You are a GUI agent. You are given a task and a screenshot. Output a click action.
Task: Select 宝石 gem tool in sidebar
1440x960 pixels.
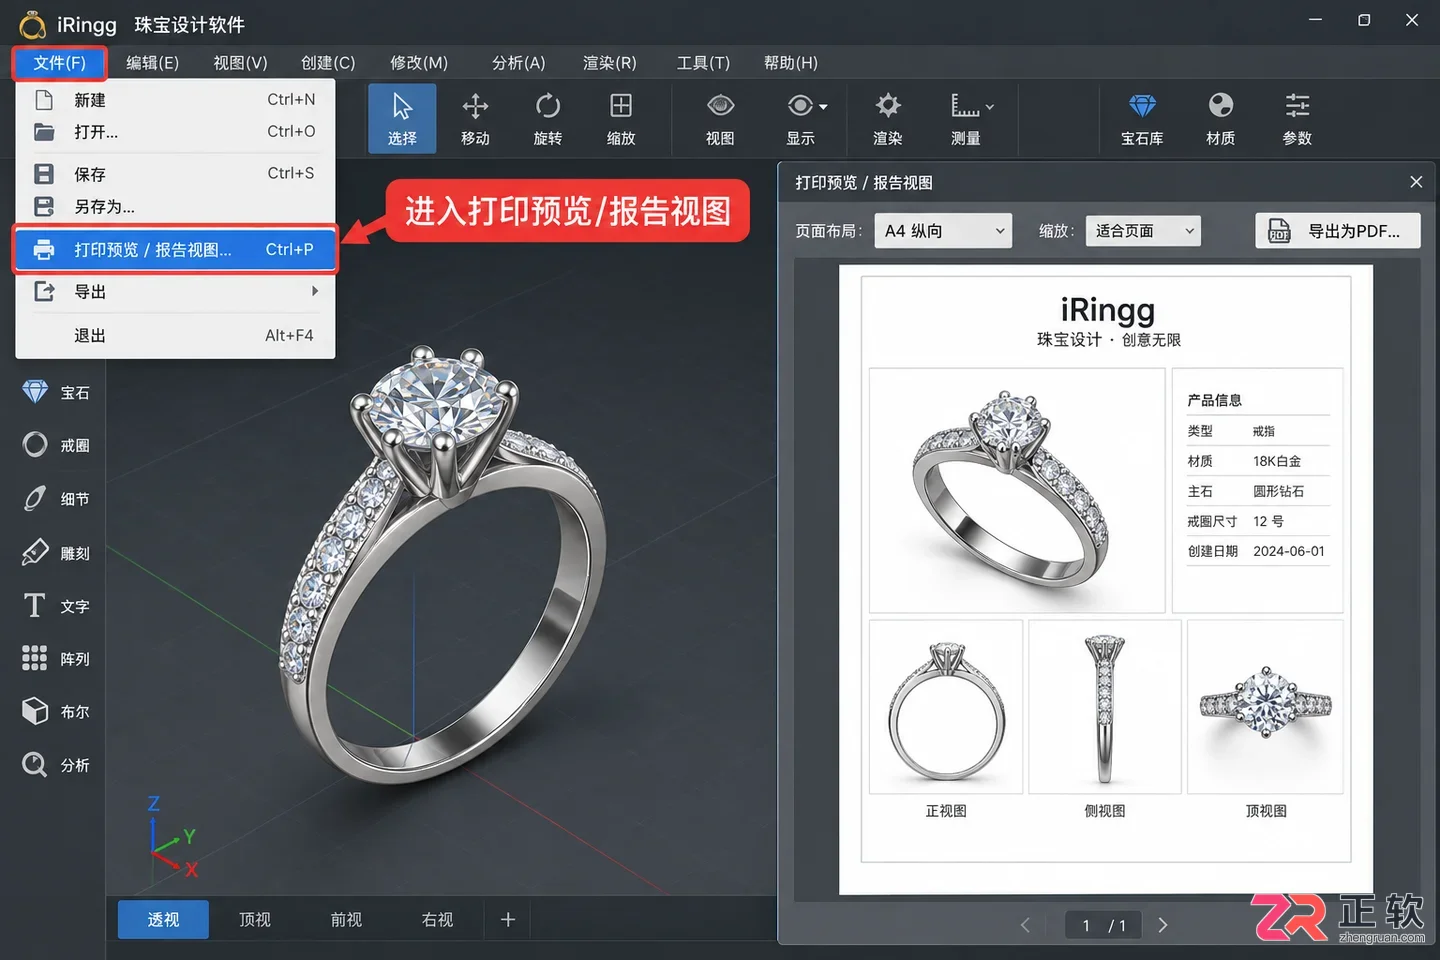coord(55,392)
